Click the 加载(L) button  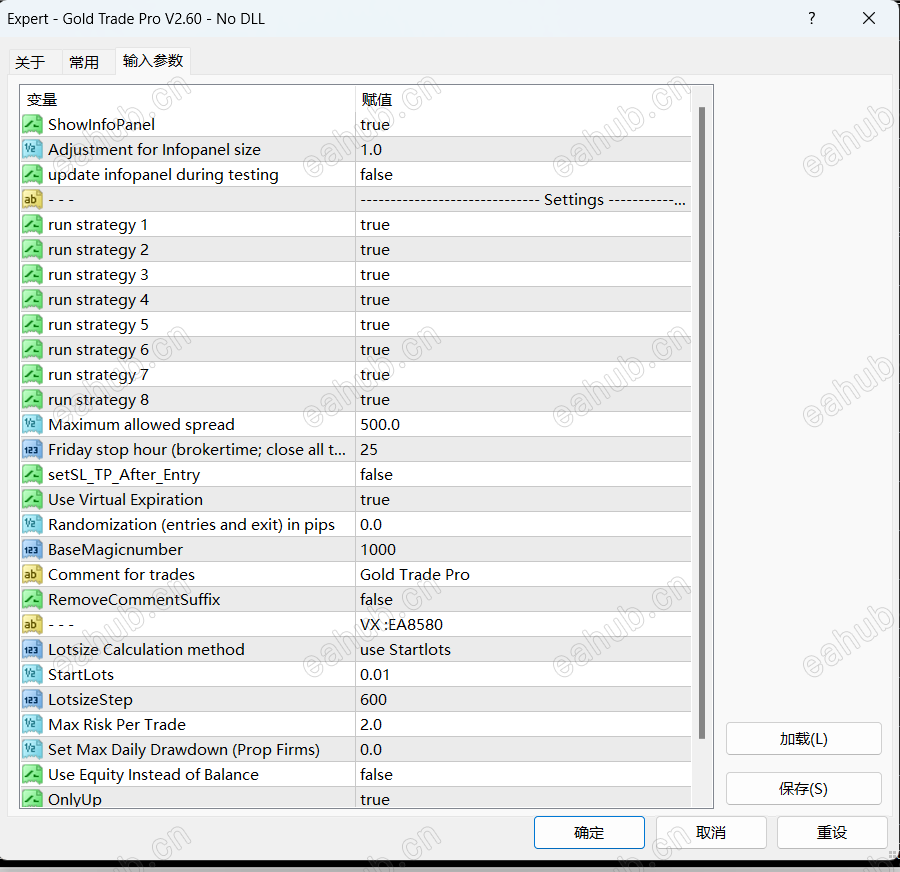click(x=804, y=739)
